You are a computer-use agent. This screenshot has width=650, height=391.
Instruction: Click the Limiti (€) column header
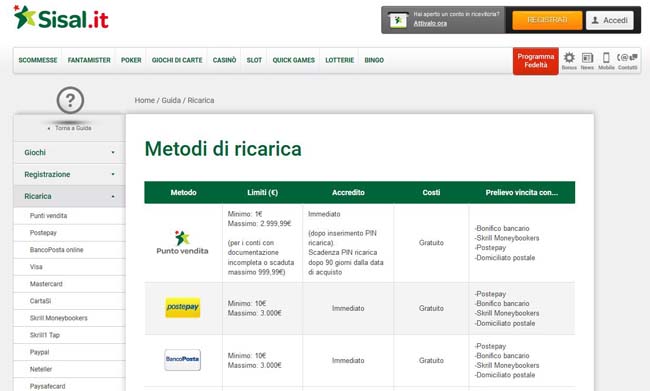262,192
